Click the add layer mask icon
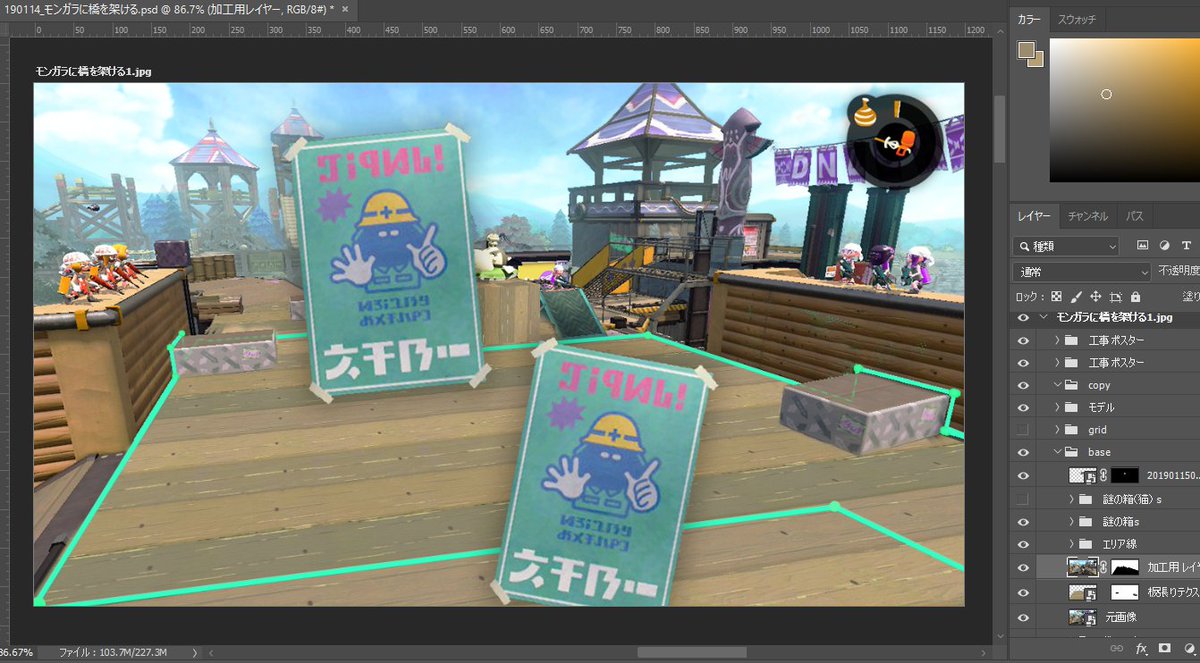 pyautogui.click(x=1165, y=649)
